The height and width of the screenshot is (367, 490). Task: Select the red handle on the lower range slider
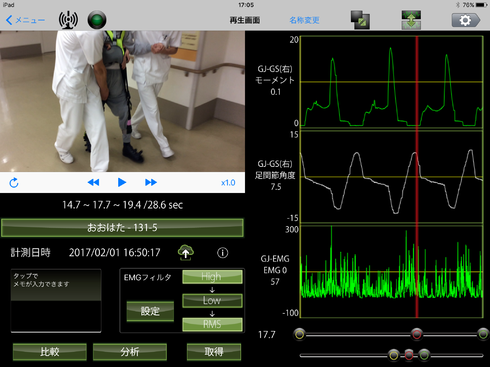409,355
